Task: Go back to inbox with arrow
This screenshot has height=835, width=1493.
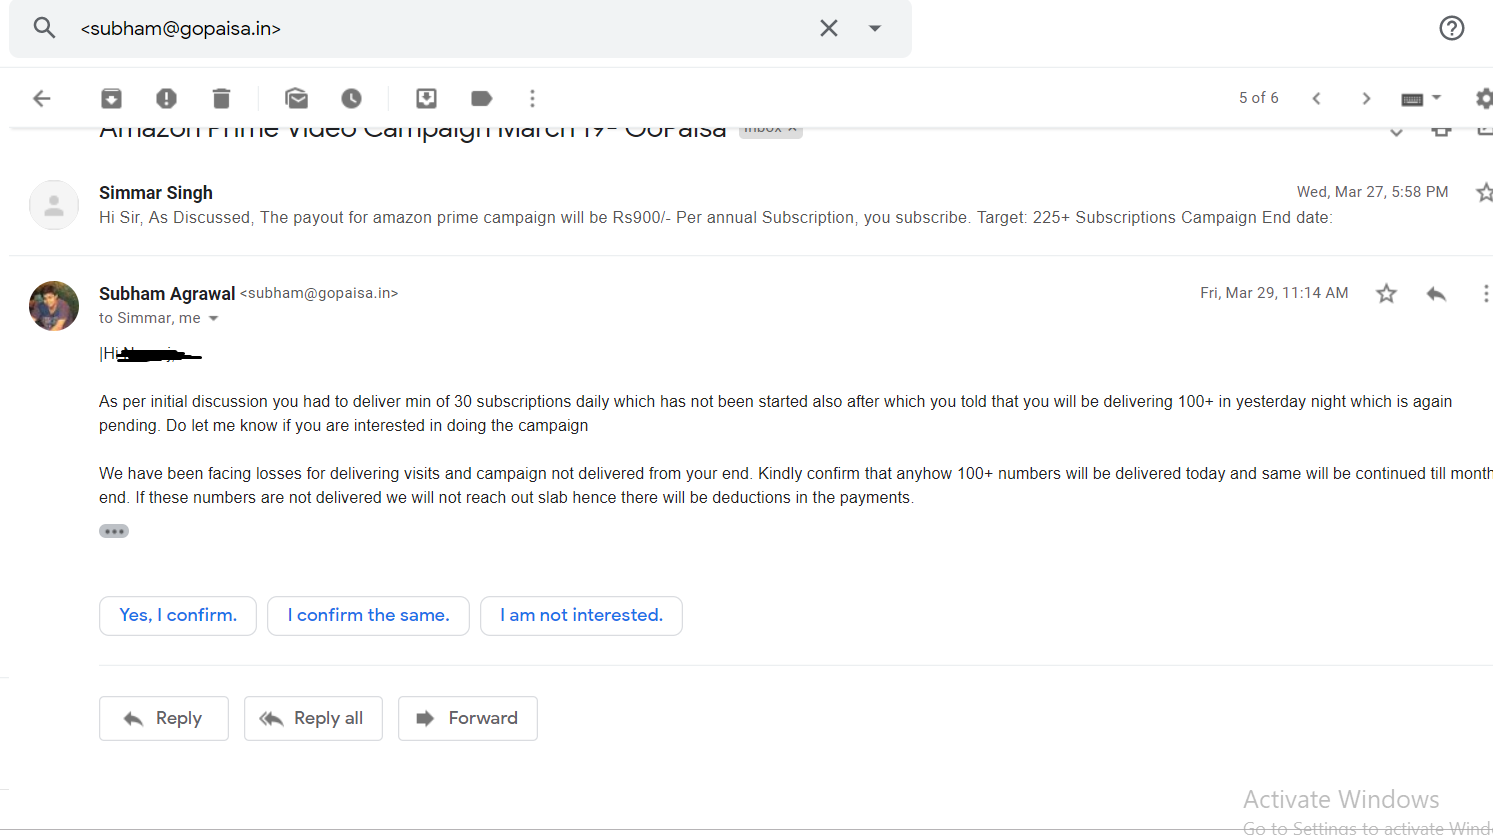Action: coord(42,98)
